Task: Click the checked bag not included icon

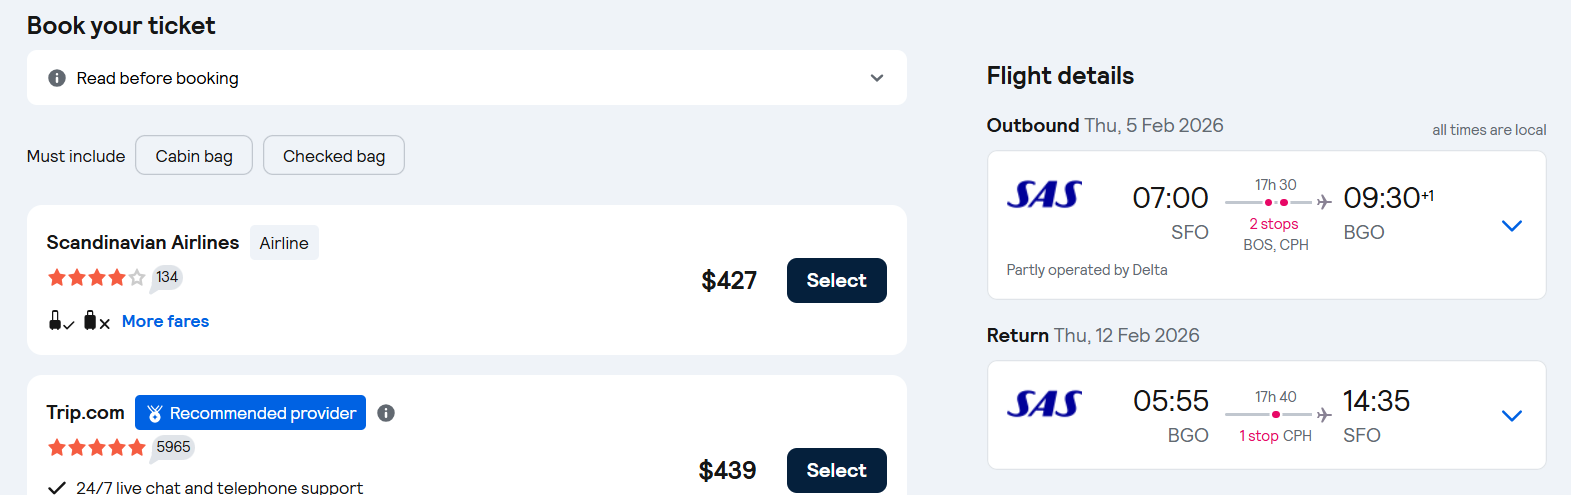Action: click(x=96, y=321)
